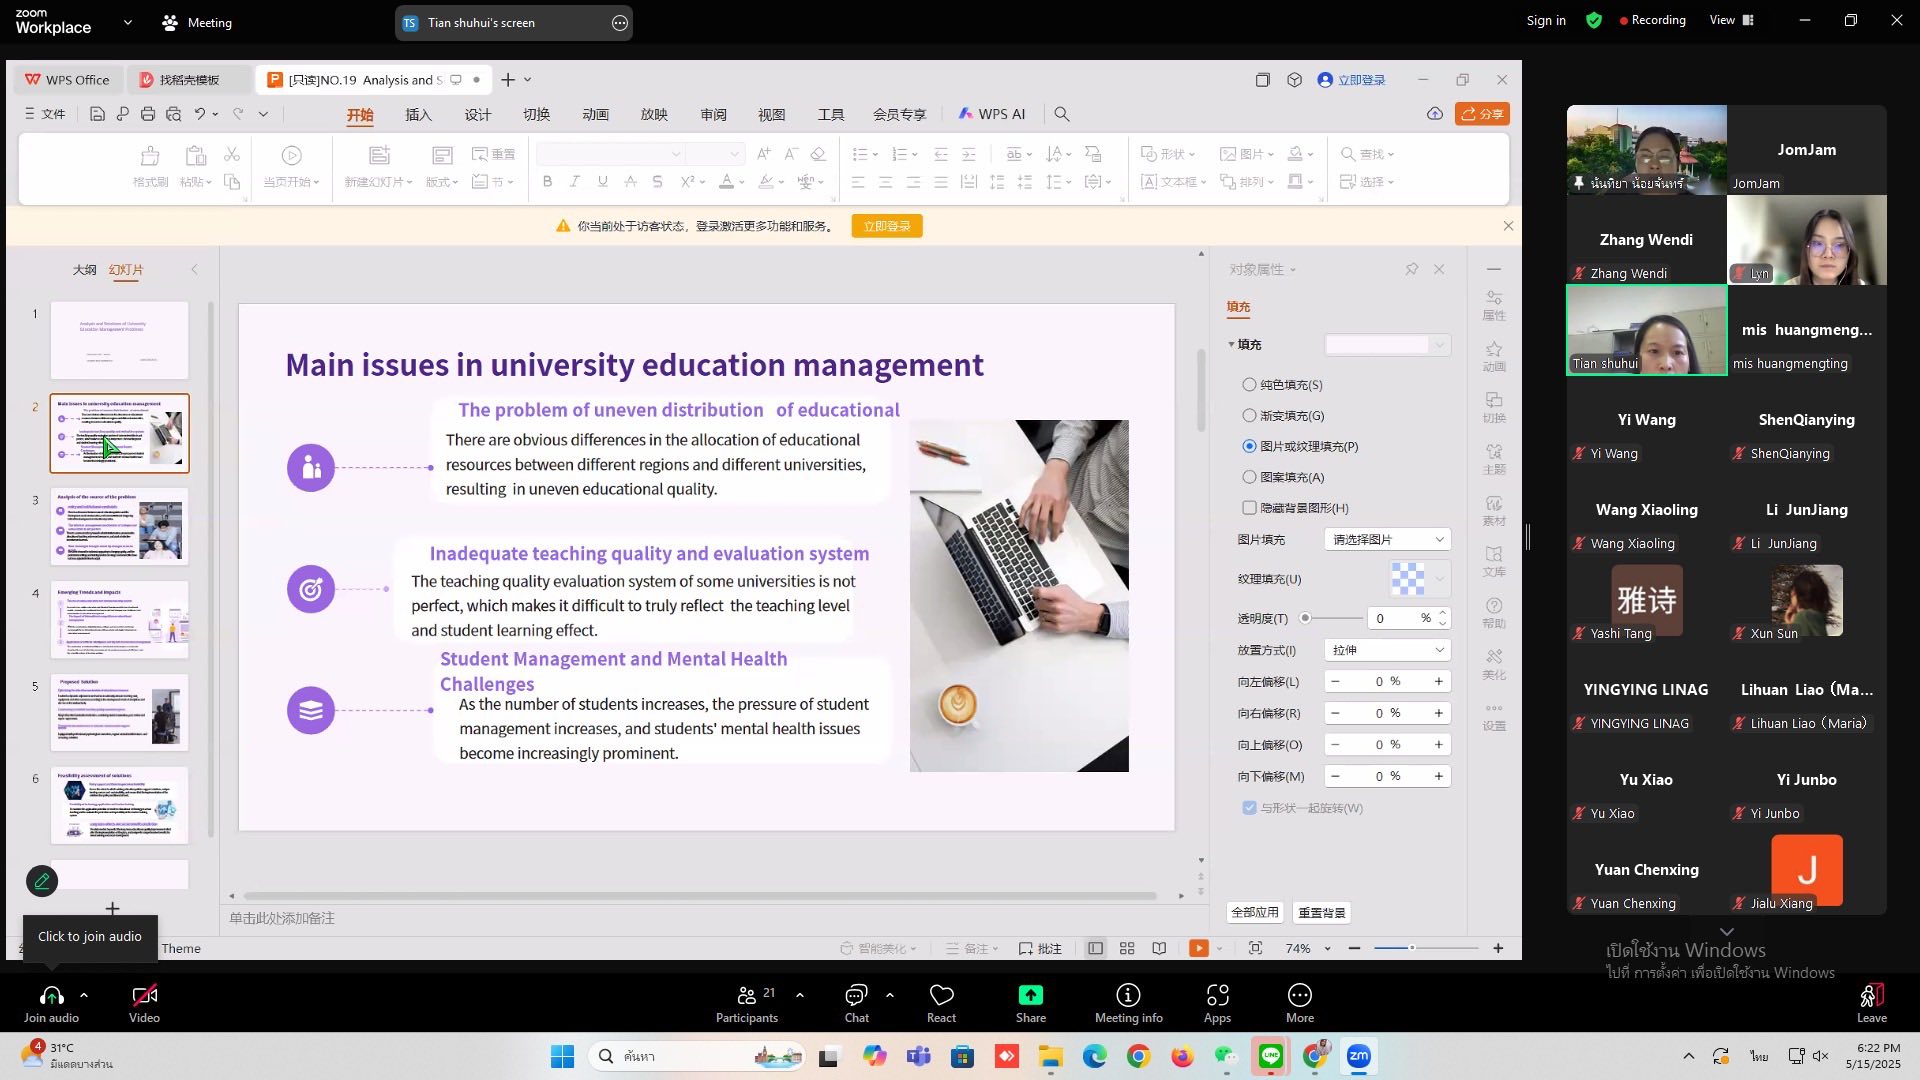Open Zoom Apps

coord(1217,1003)
